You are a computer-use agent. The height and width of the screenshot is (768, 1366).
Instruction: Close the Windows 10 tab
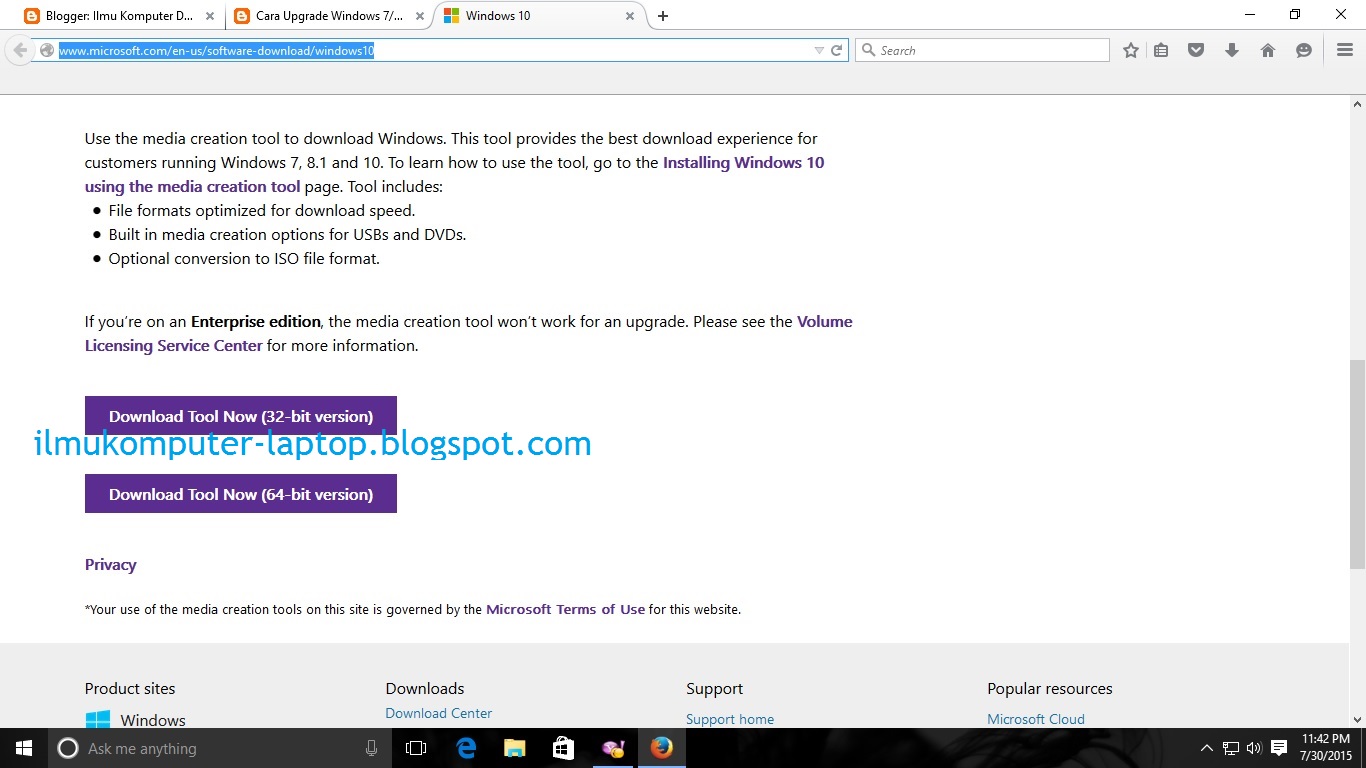pyautogui.click(x=630, y=16)
